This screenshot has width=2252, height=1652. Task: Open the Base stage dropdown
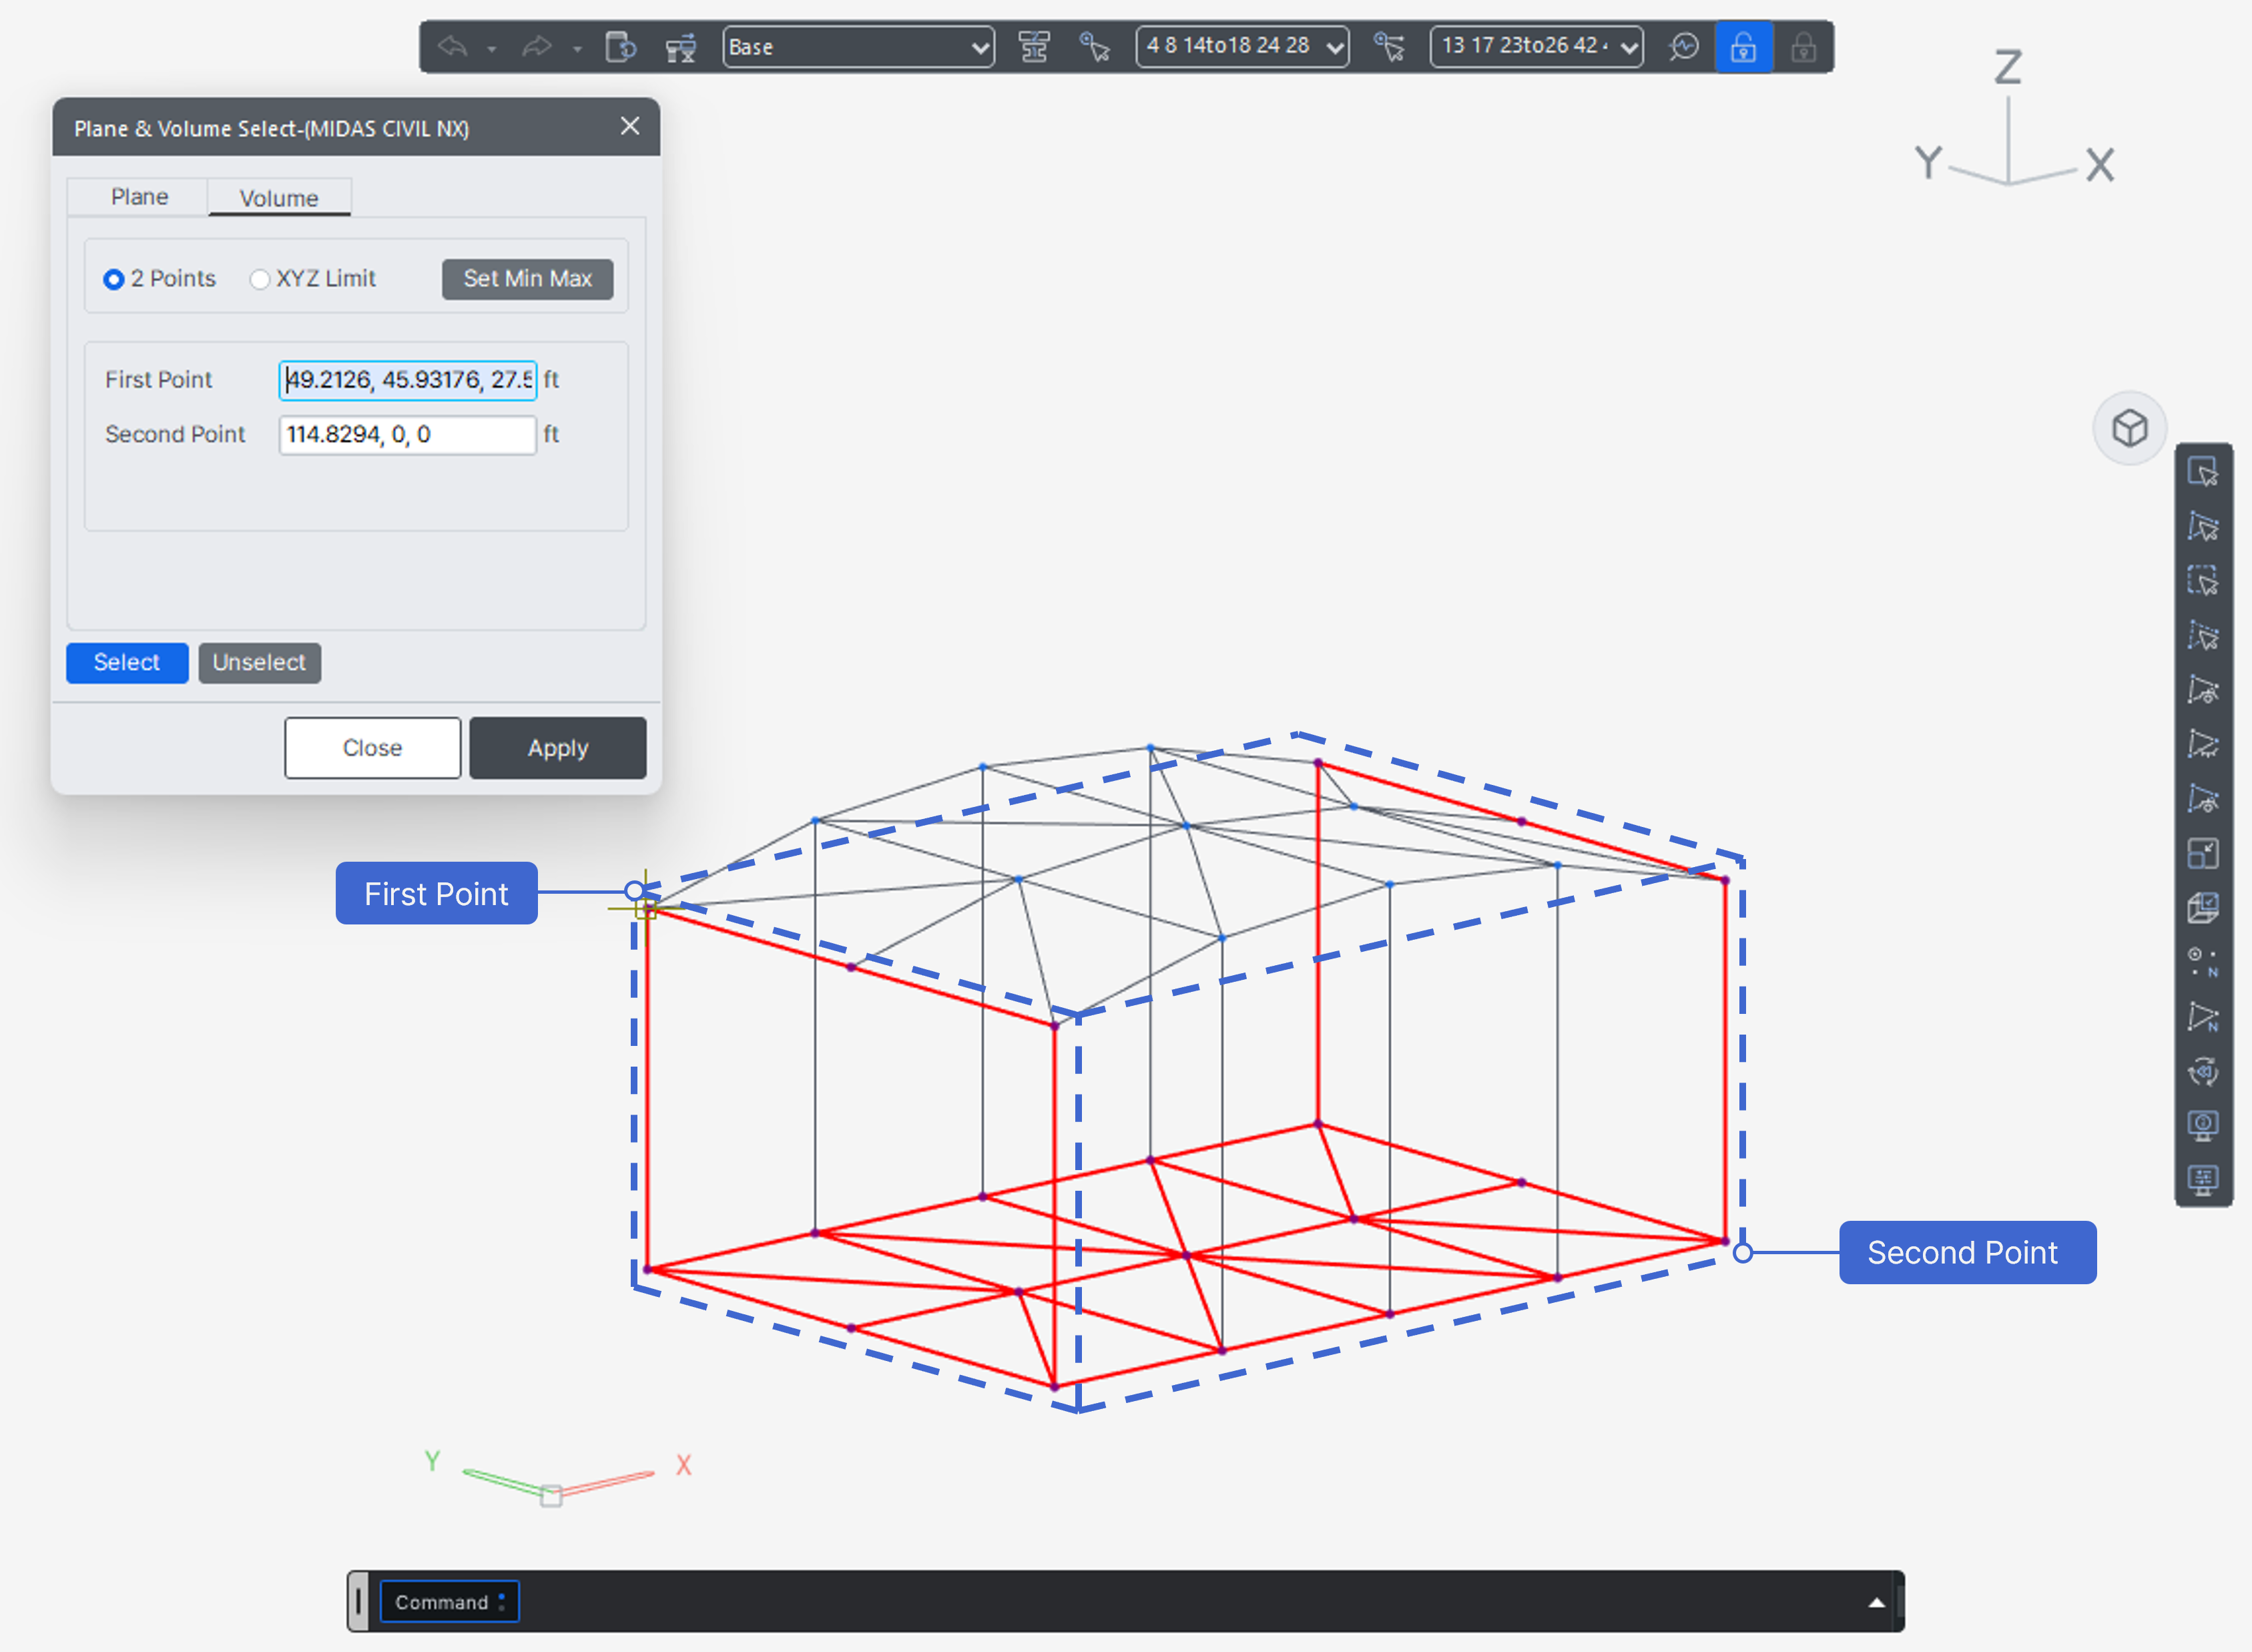tap(858, 47)
